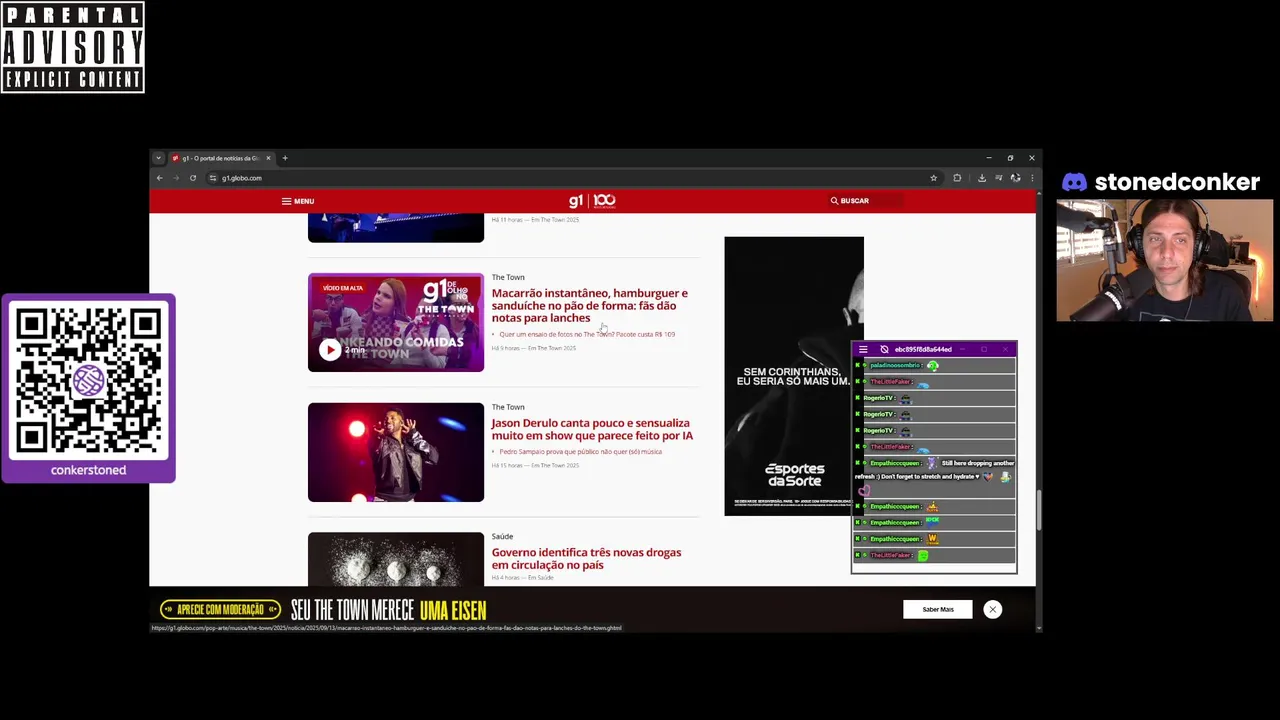
Task: Click the browser forward arrow
Action: pos(176,178)
